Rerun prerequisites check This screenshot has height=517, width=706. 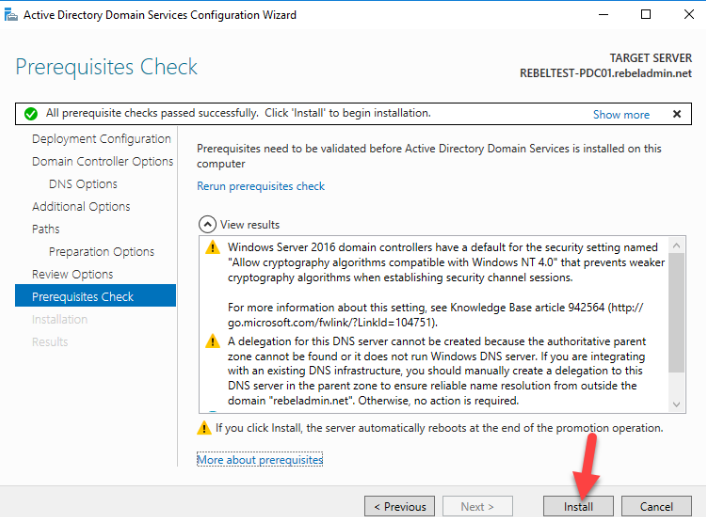(x=261, y=186)
